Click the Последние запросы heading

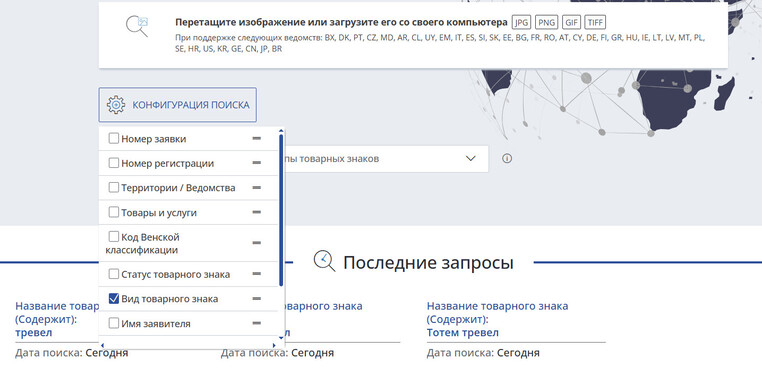pyautogui.click(x=428, y=262)
